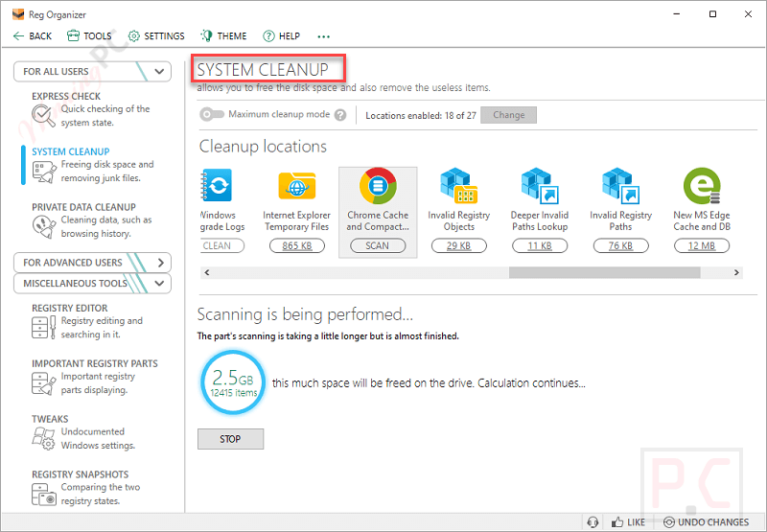Screen dimensions: 767x532
Task: Click the 29 KB size button
Action: click(459, 246)
